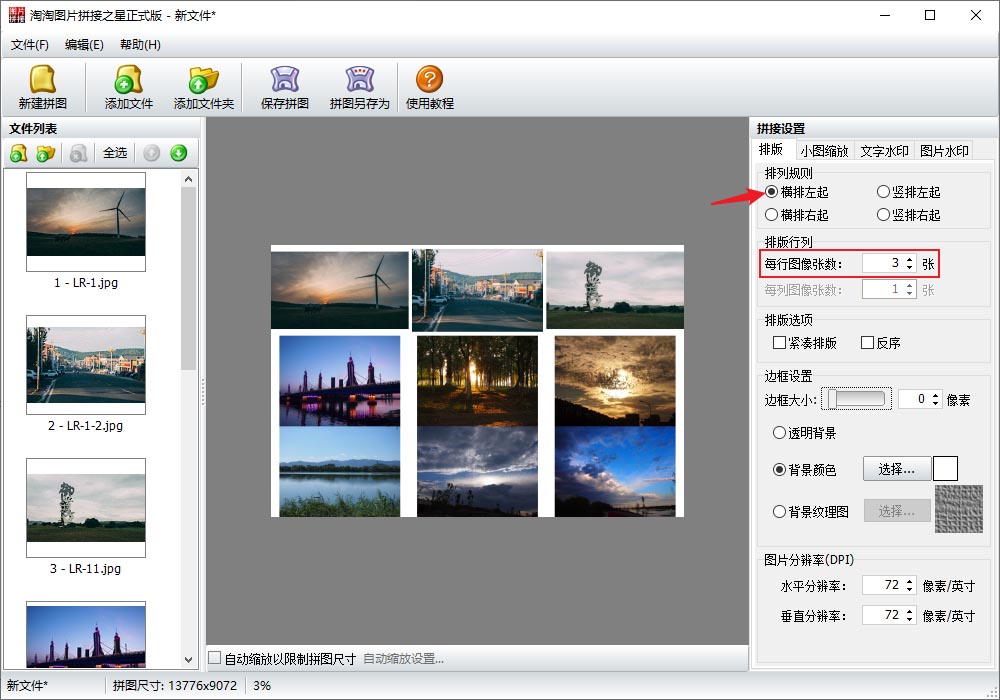
Task: Decrease 每行图像张数 with the down arrow
Action: pos(909,267)
